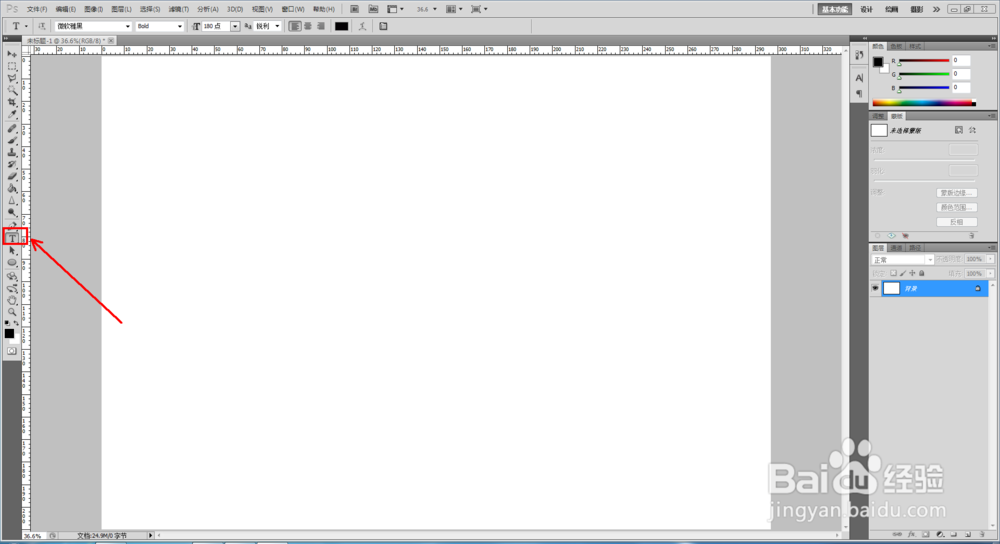This screenshot has height=544, width=1000.
Task: Select the Spot Healing Brush tool
Action: [11, 128]
